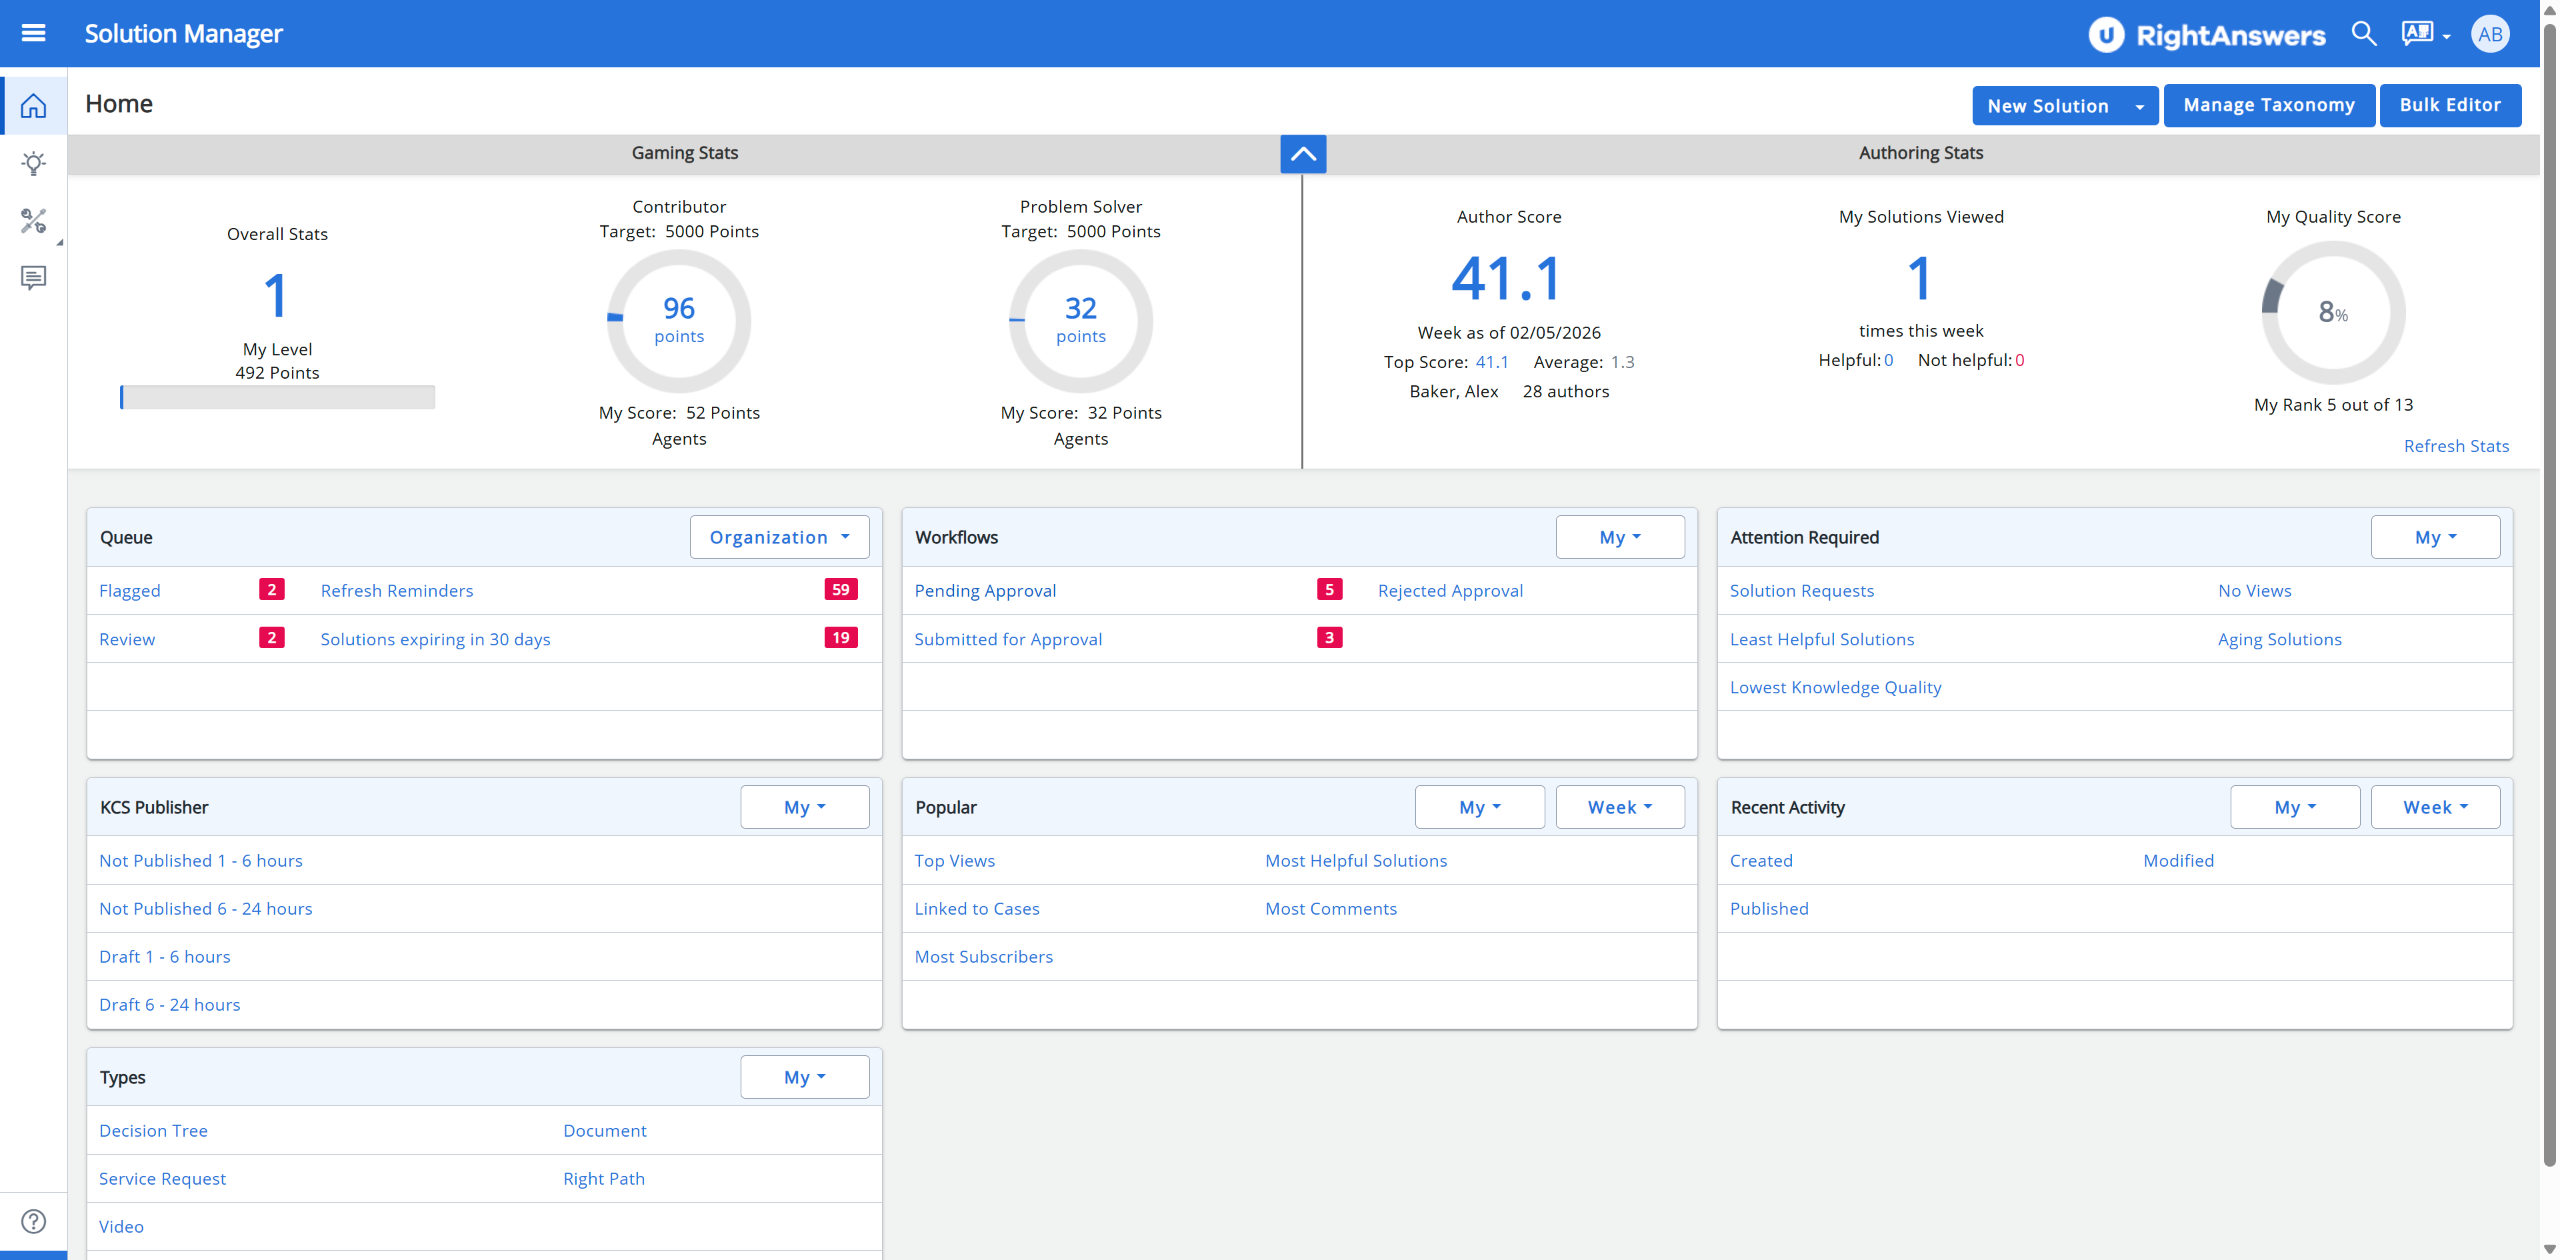Click the search magnifier icon

[x=2364, y=33]
